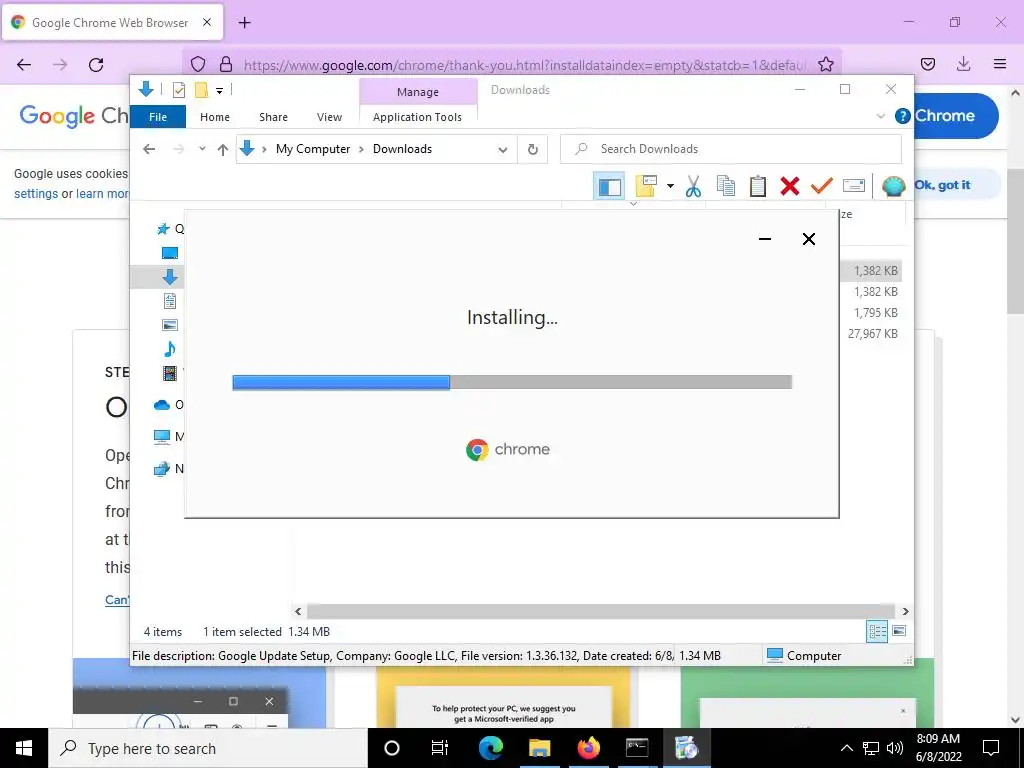Click the 27,967 KB file size entry
This screenshot has height=768, width=1024.
(872, 334)
